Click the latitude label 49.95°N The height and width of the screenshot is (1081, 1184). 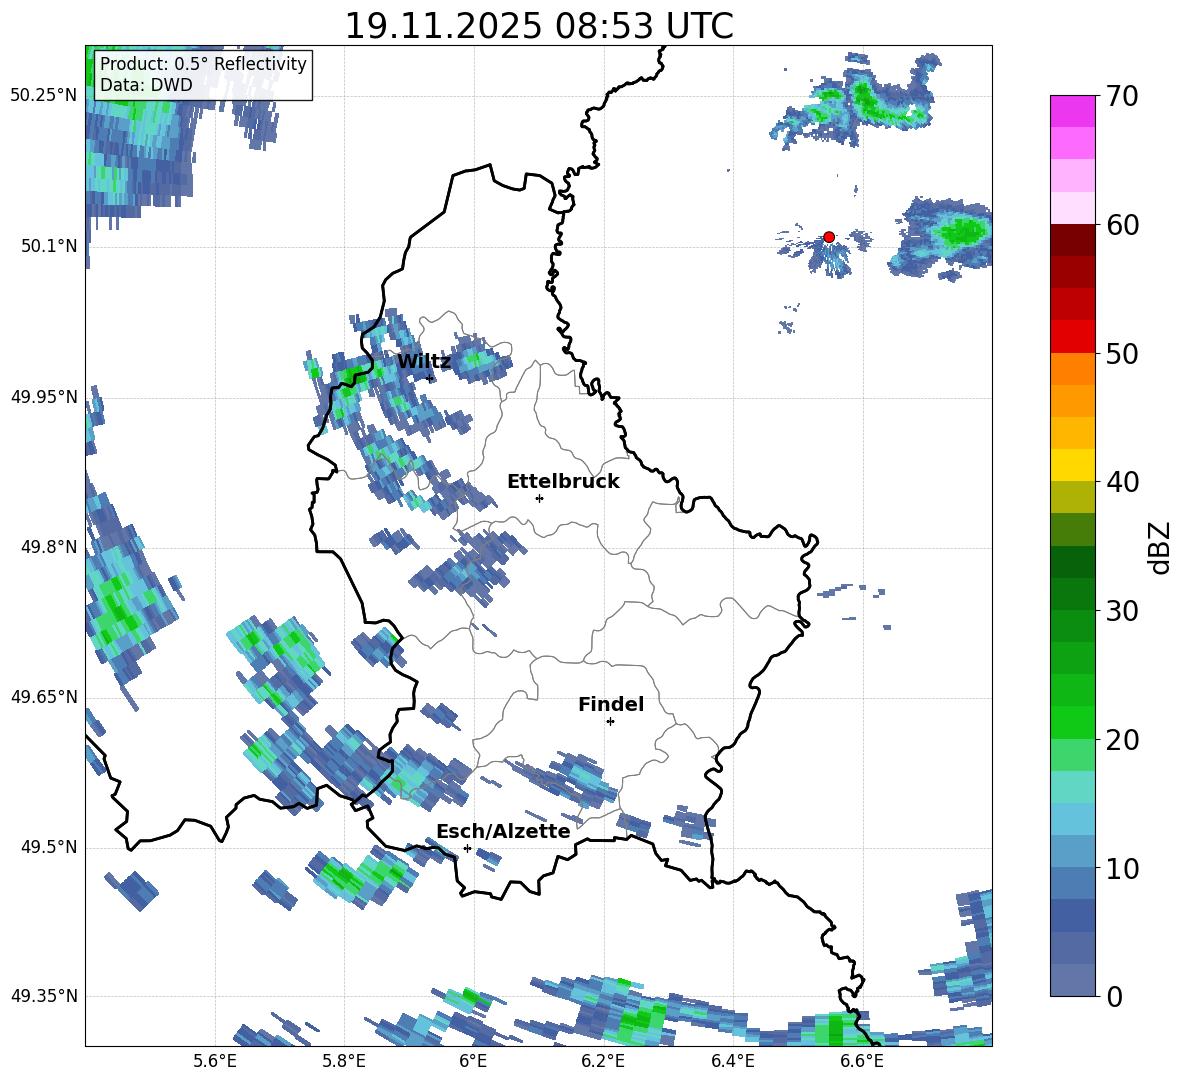click(x=44, y=396)
